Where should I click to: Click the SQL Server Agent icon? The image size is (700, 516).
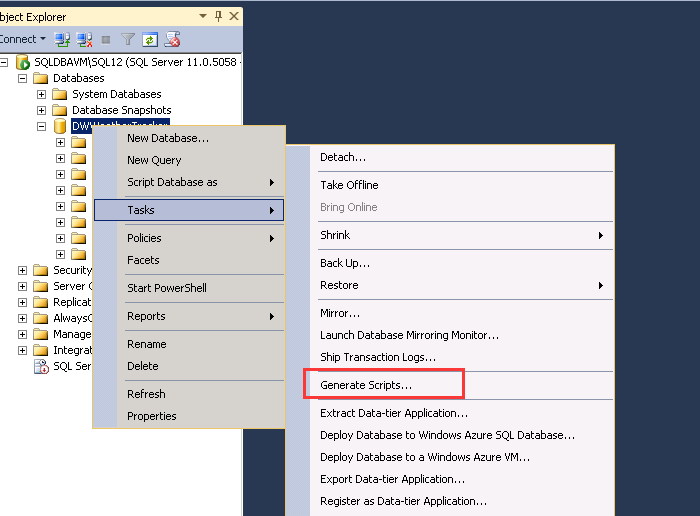(x=42, y=367)
